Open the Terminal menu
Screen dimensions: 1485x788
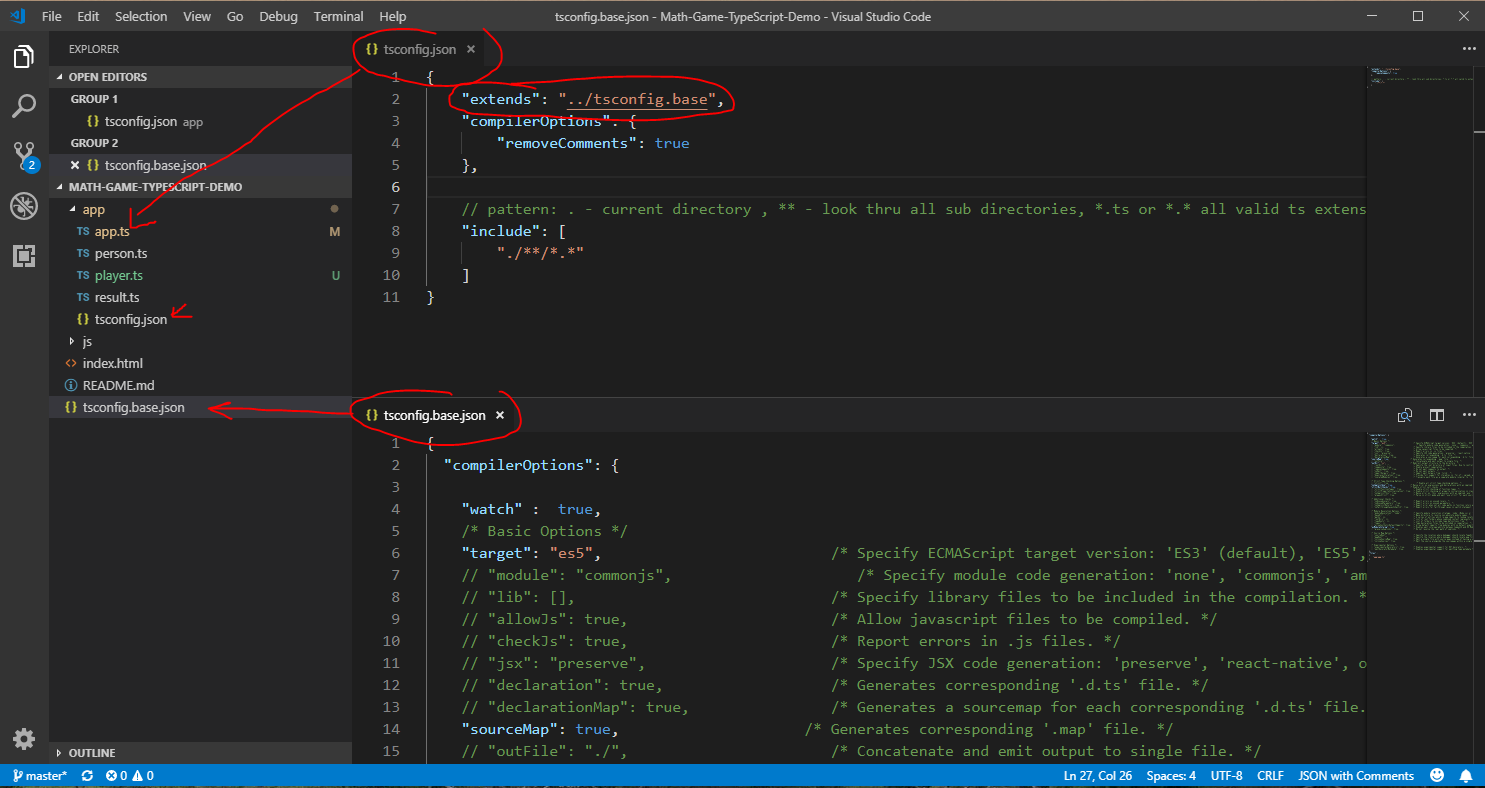pyautogui.click(x=338, y=16)
